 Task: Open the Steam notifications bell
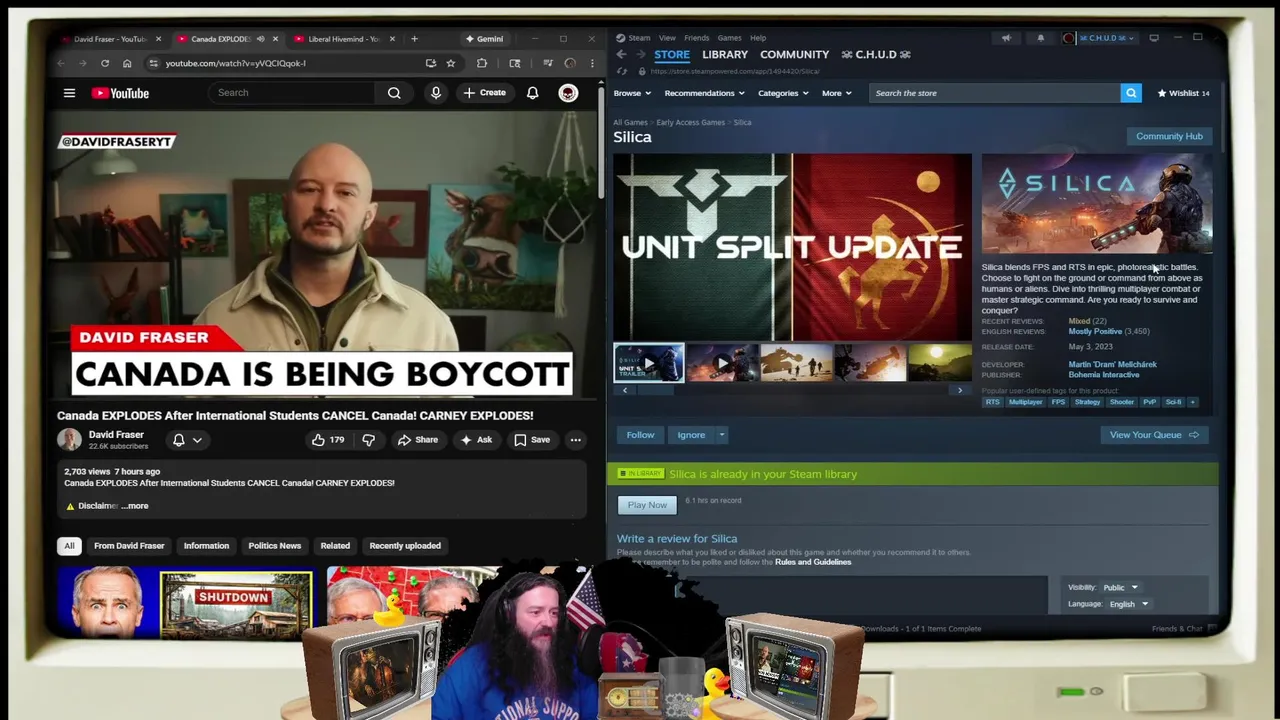tap(1040, 38)
